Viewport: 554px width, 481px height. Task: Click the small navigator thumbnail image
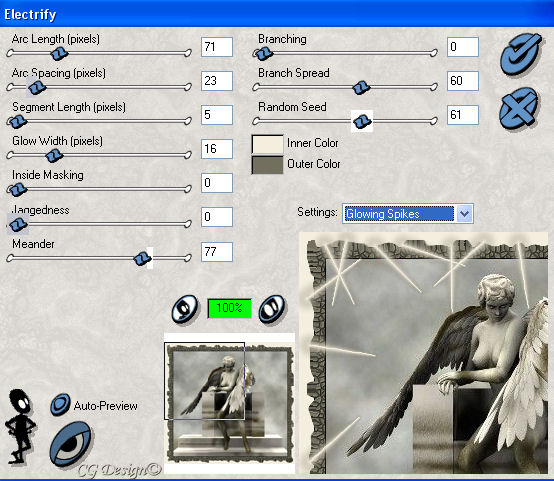230,403
